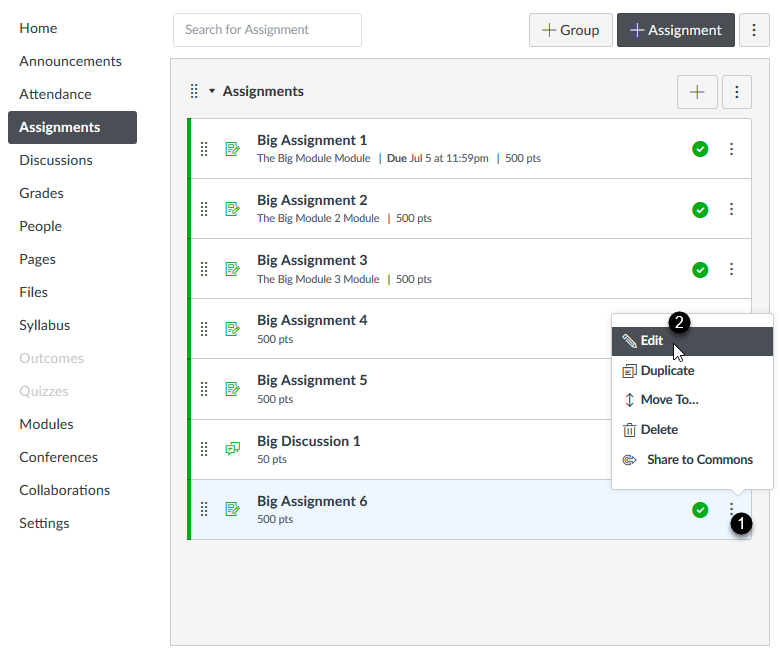Screen dimensions: 780x659
Task: Click the assignment icon beside Big Assignment 2
Action: point(233,209)
